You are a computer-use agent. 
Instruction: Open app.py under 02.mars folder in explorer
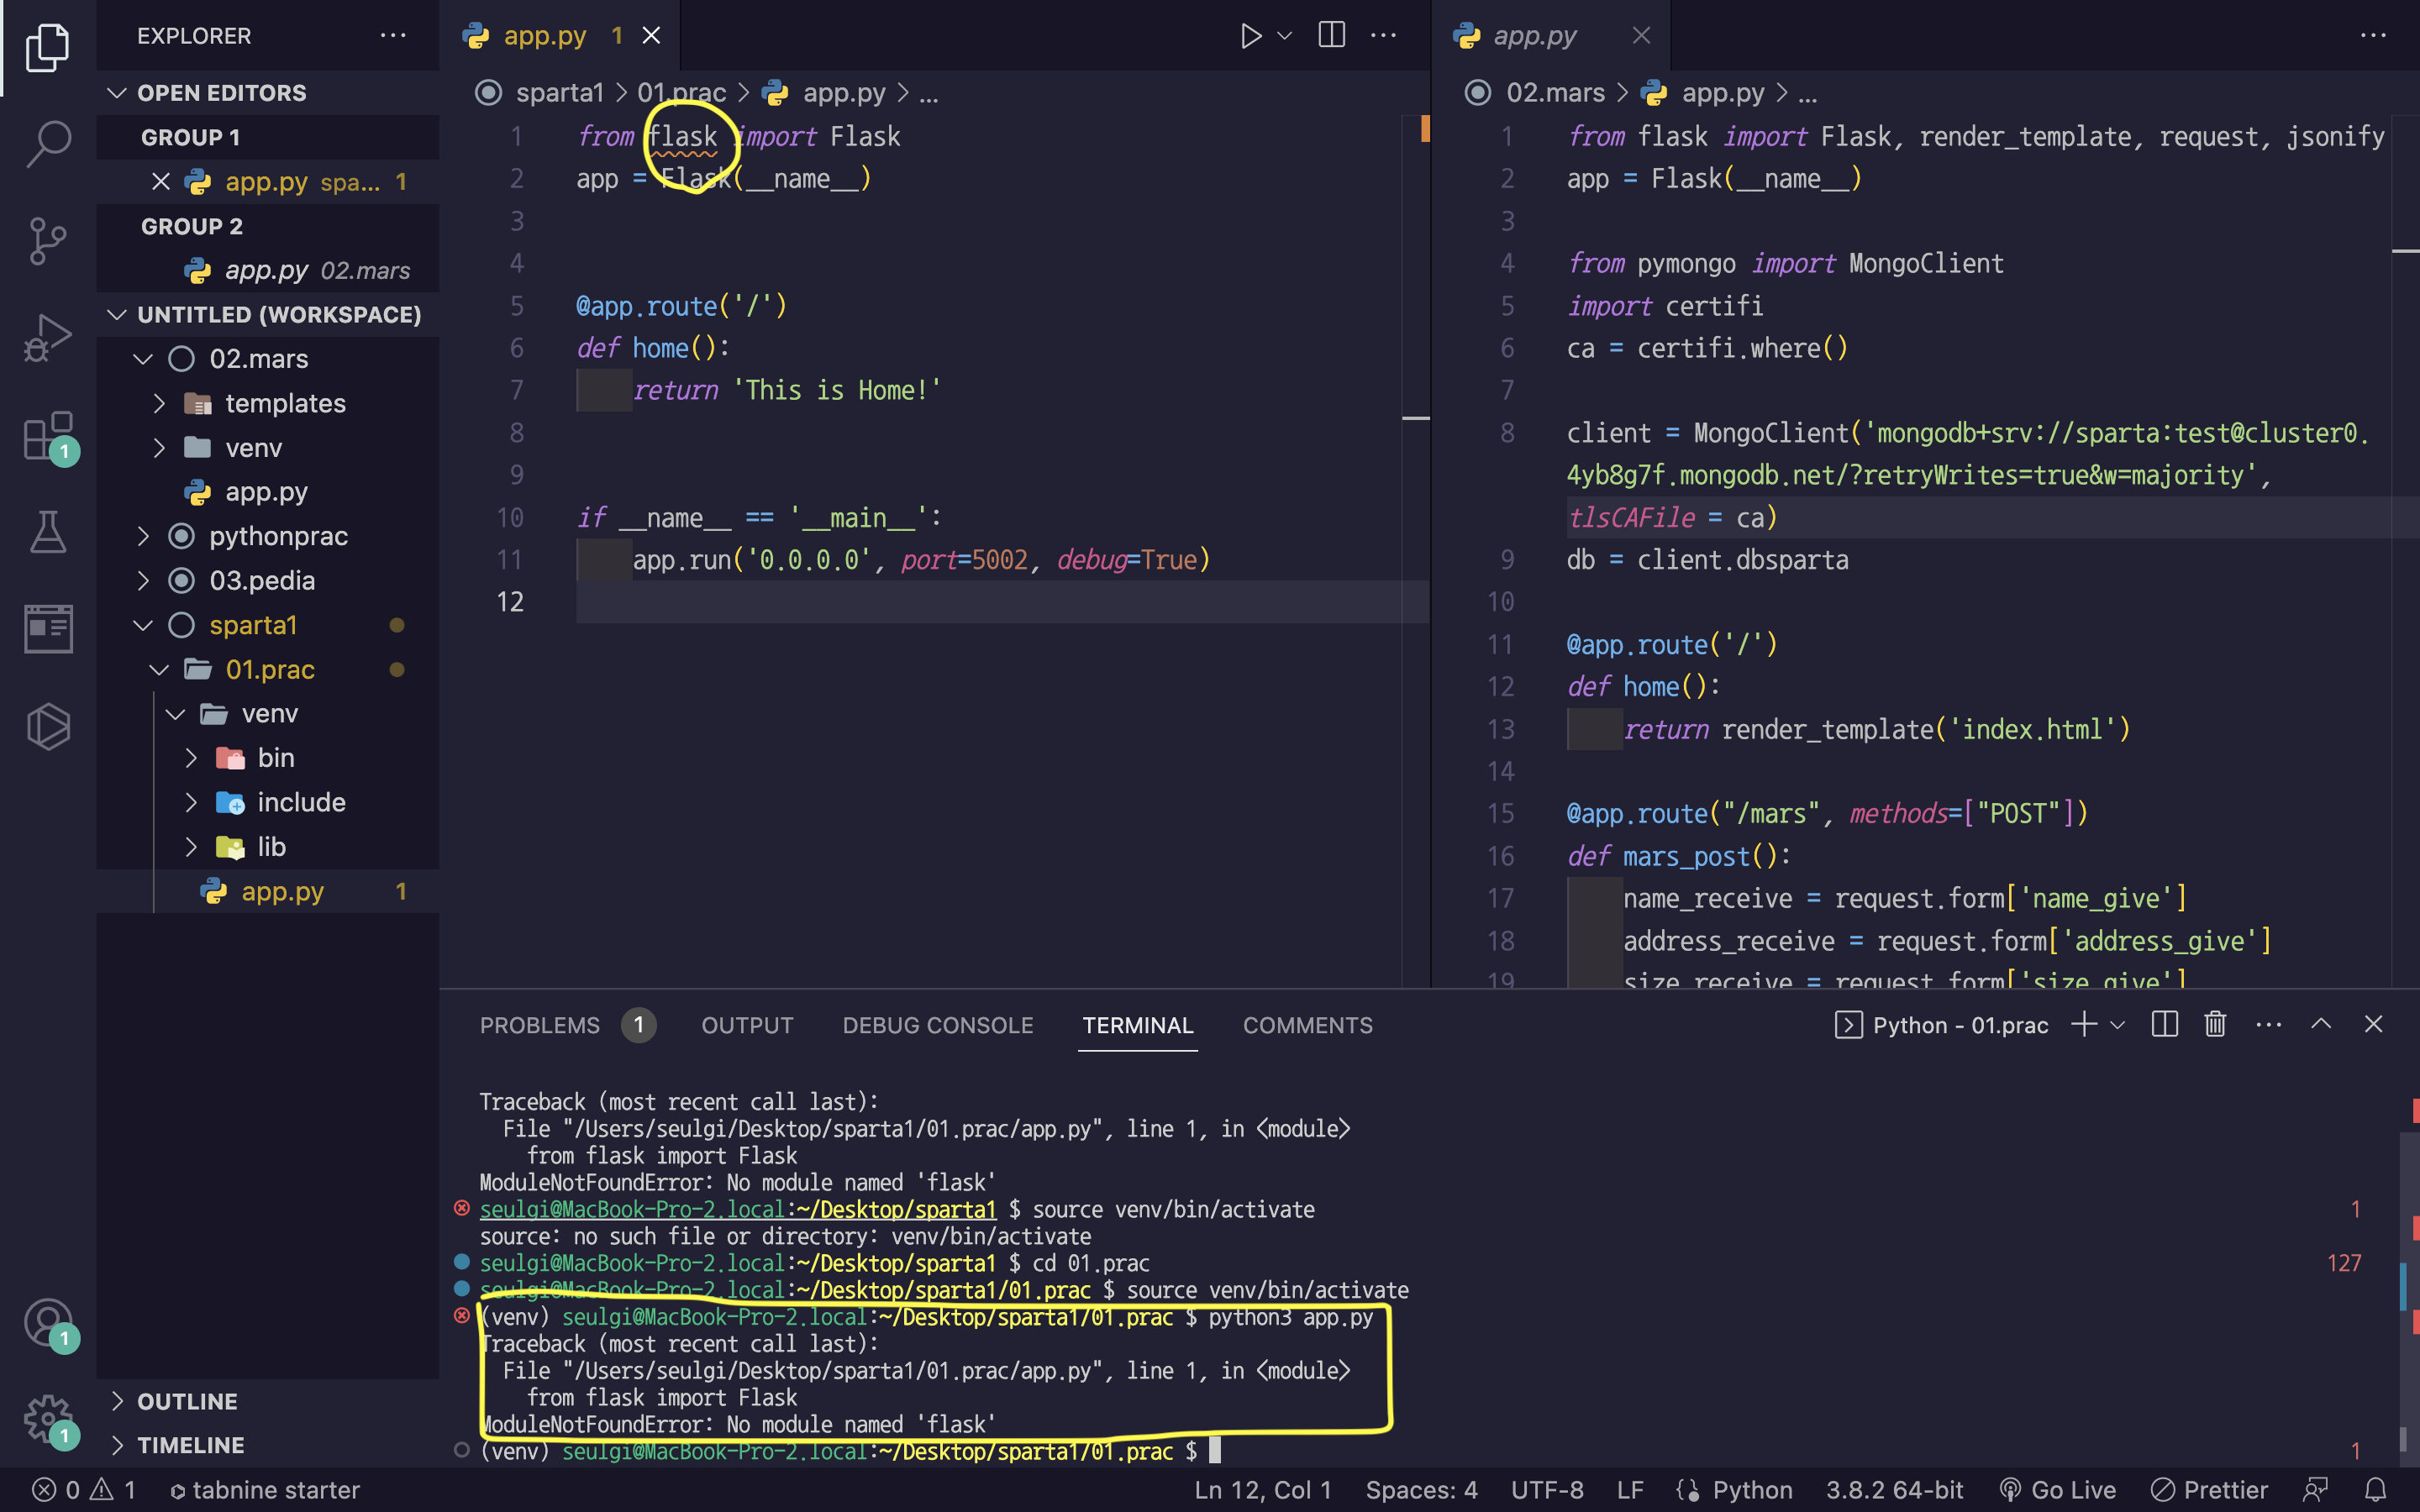point(267,492)
